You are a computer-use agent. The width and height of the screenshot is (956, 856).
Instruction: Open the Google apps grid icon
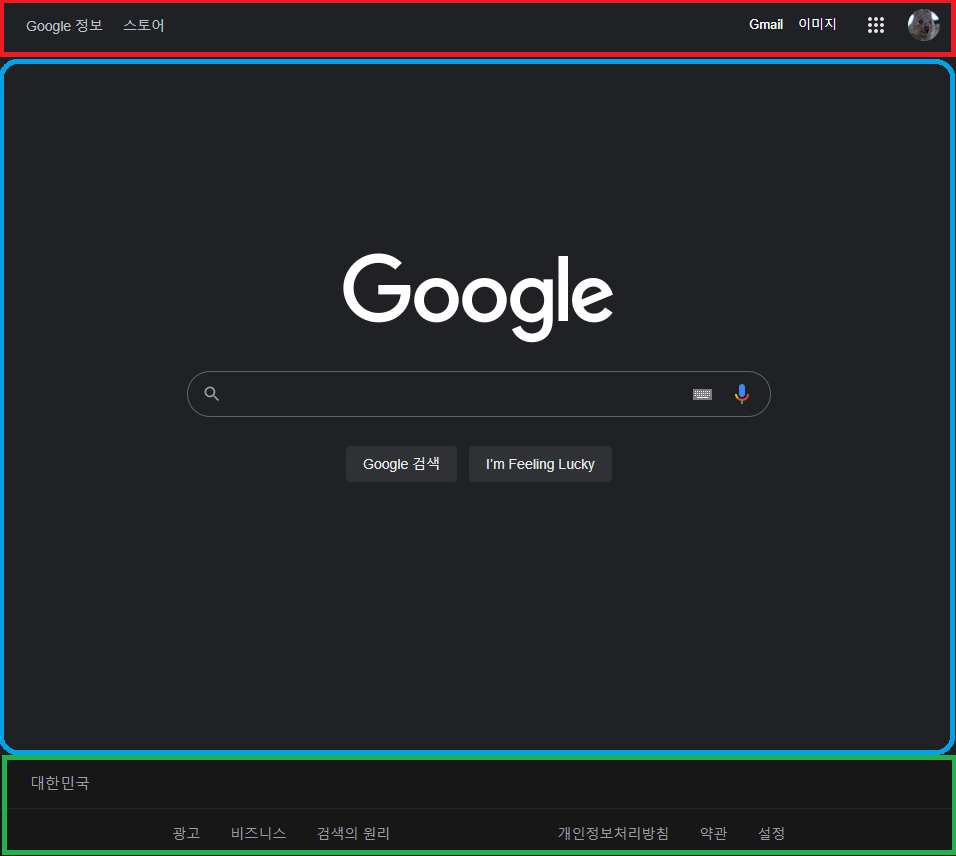(876, 25)
